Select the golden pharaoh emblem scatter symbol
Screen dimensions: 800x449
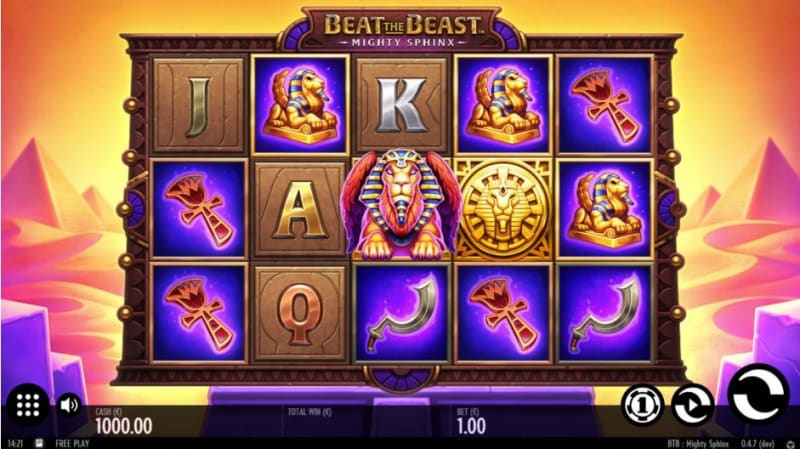click(x=504, y=209)
